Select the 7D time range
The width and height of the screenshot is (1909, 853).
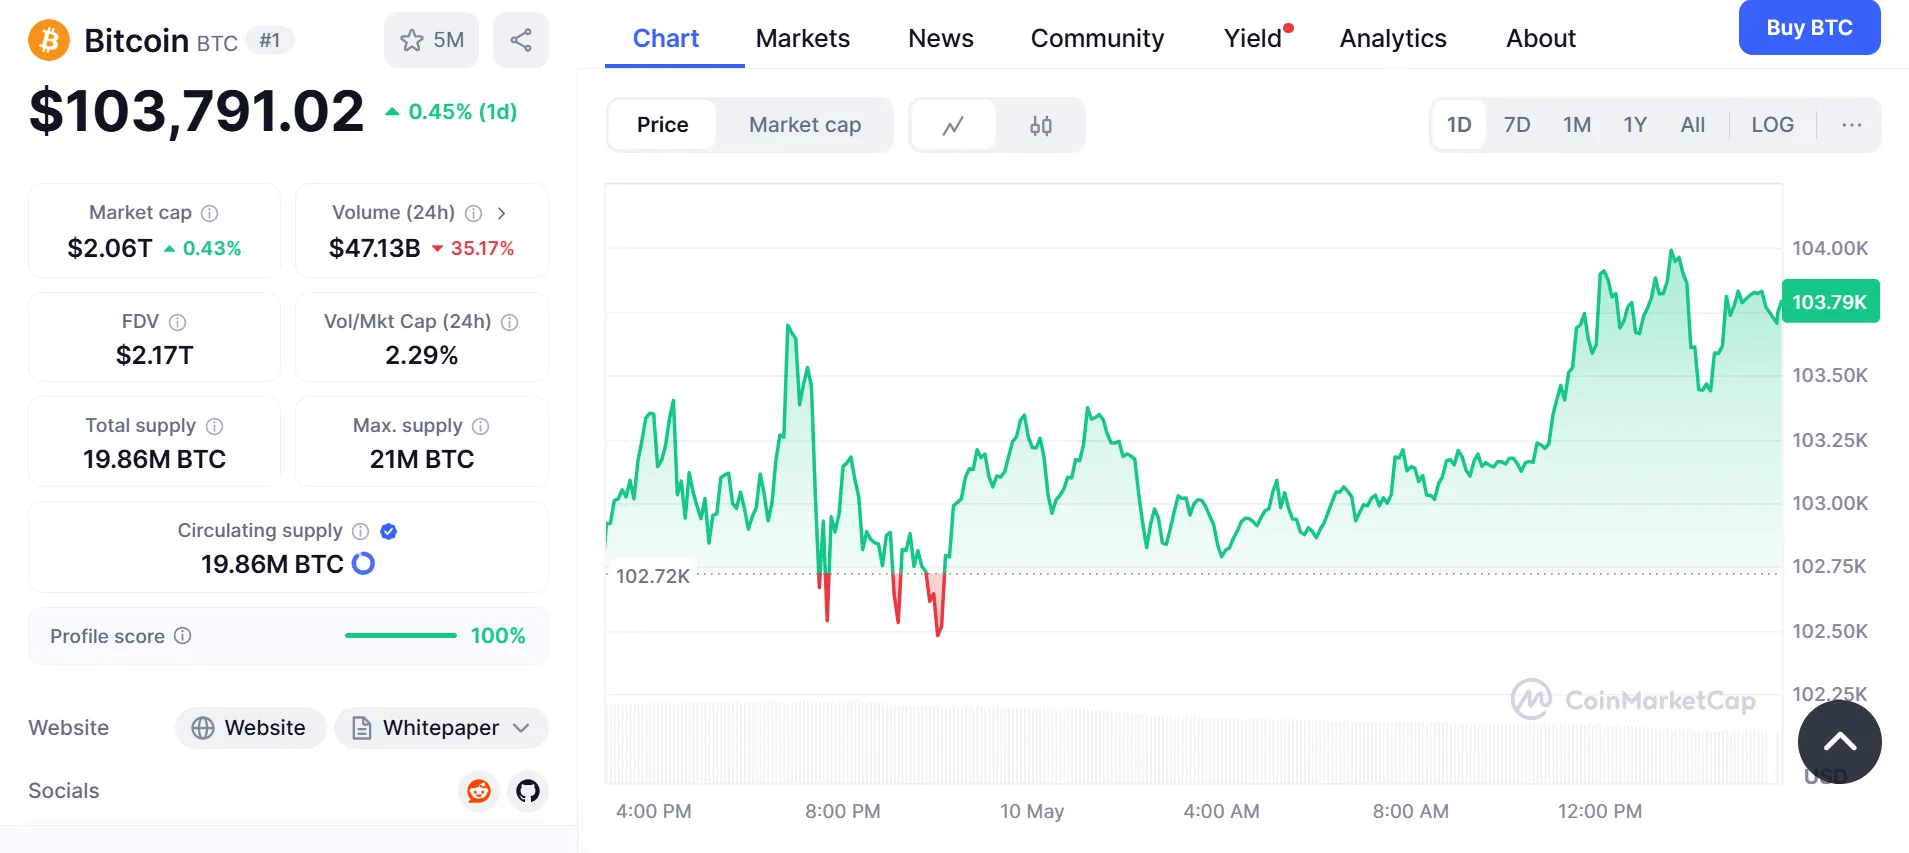click(x=1517, y=125)
